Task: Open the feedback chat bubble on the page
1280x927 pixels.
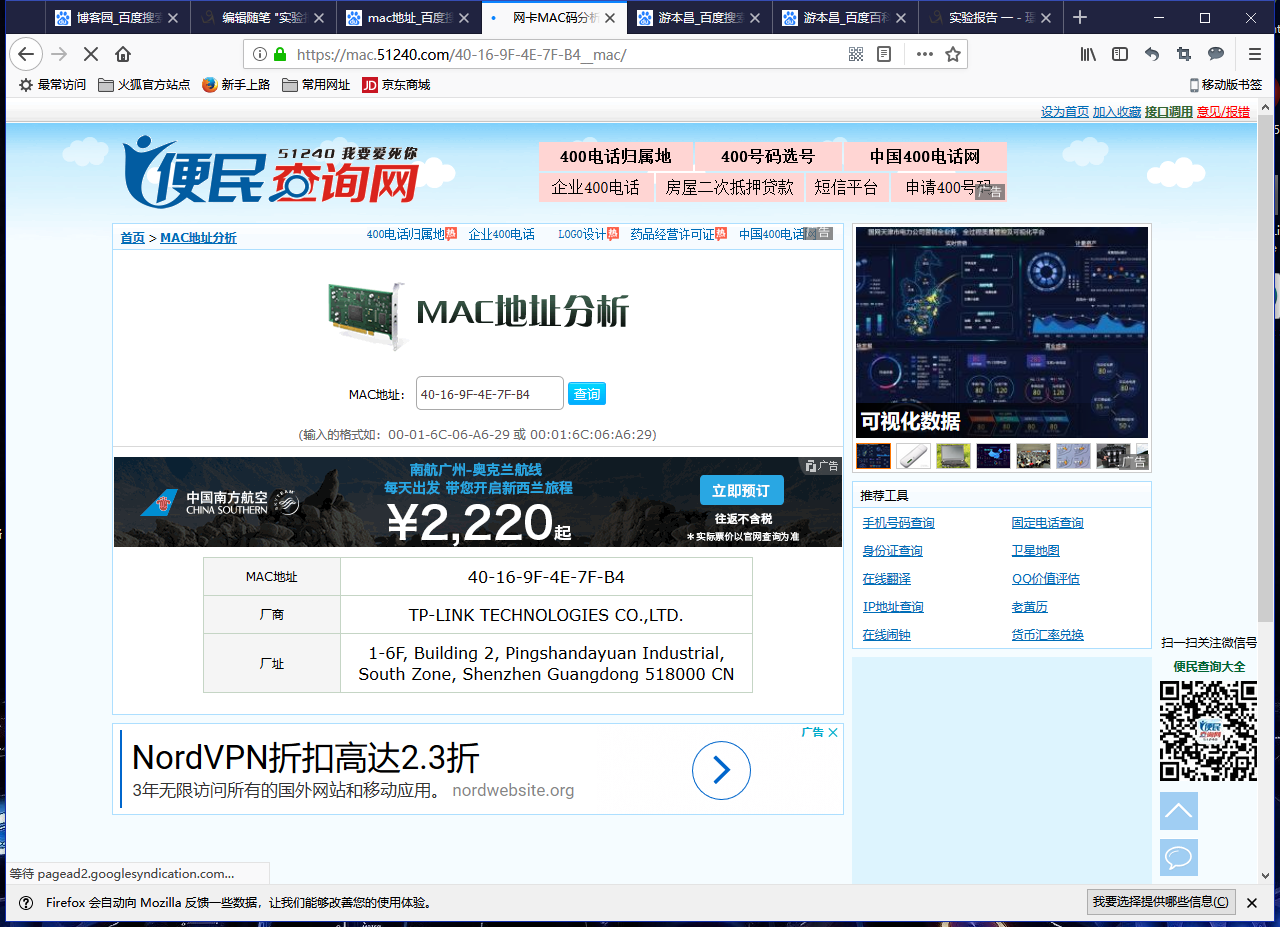Action: pyautogui.click(x=1179, y=857)
